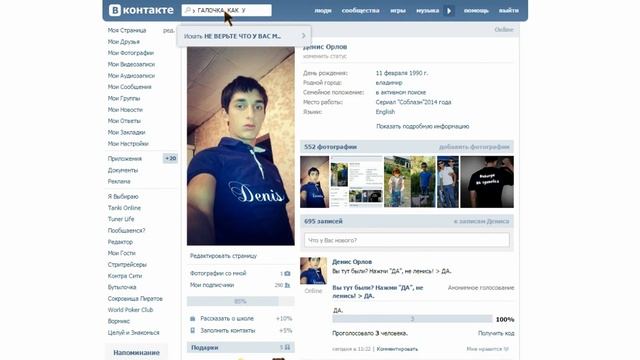Click Комментировать under the post
The width and height of the screenshot is (640, 360).
(397, 349)
